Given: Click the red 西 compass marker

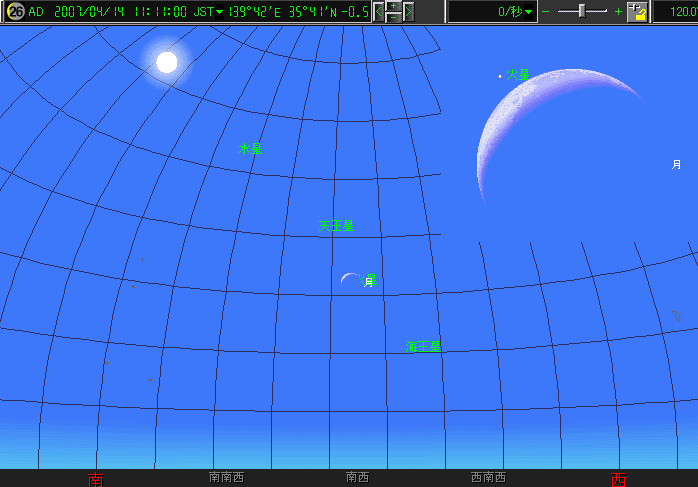Looking at the screenshot, I should (x=618, y=479).
